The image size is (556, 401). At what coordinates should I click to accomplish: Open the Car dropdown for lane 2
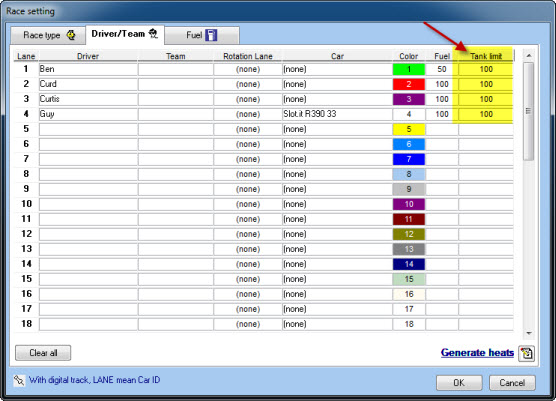[337, 84]
